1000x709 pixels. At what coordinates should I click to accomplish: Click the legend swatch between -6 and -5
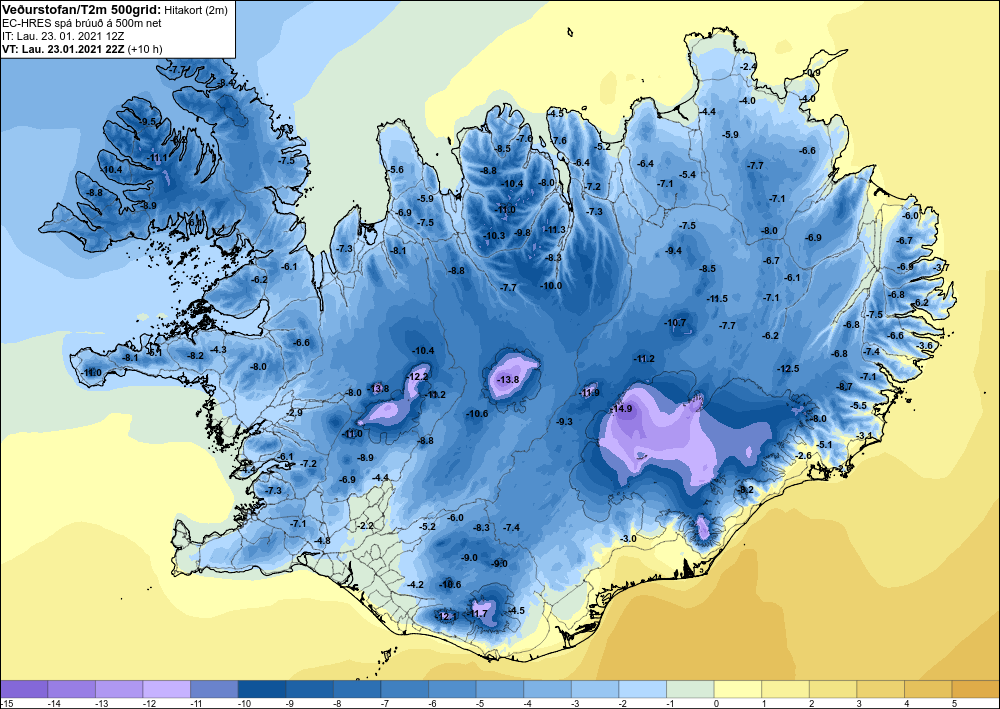(x=452, y=689)
